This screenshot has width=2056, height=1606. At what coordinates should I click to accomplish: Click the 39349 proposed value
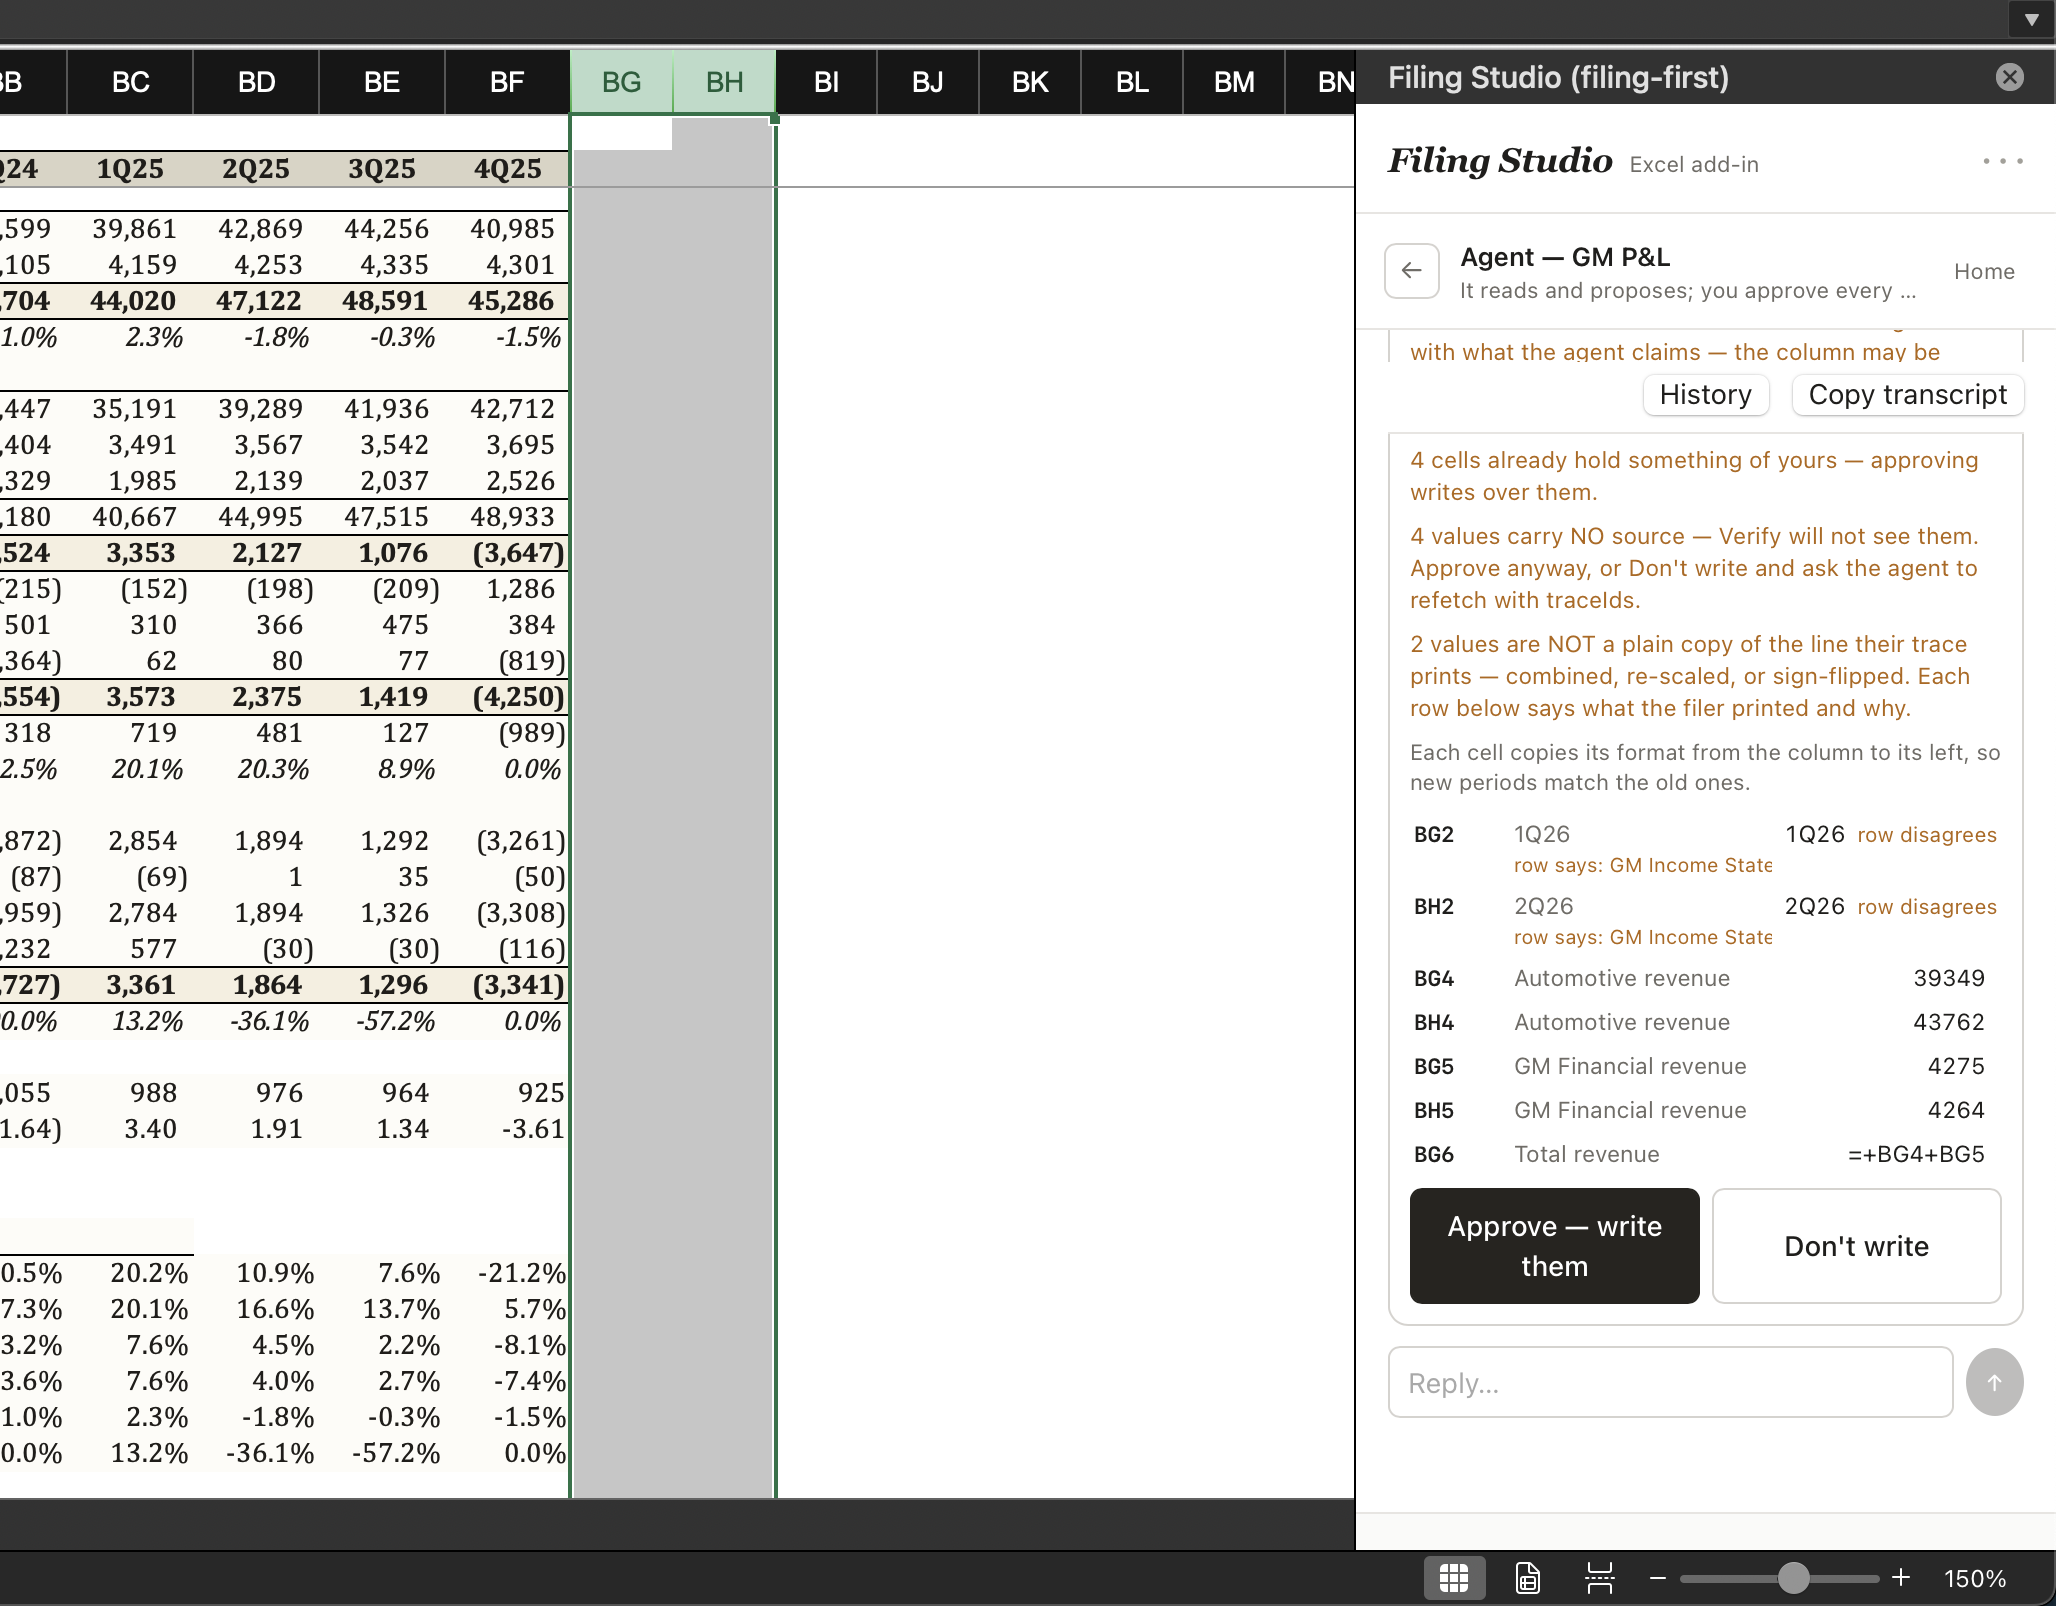point(1949,978)
